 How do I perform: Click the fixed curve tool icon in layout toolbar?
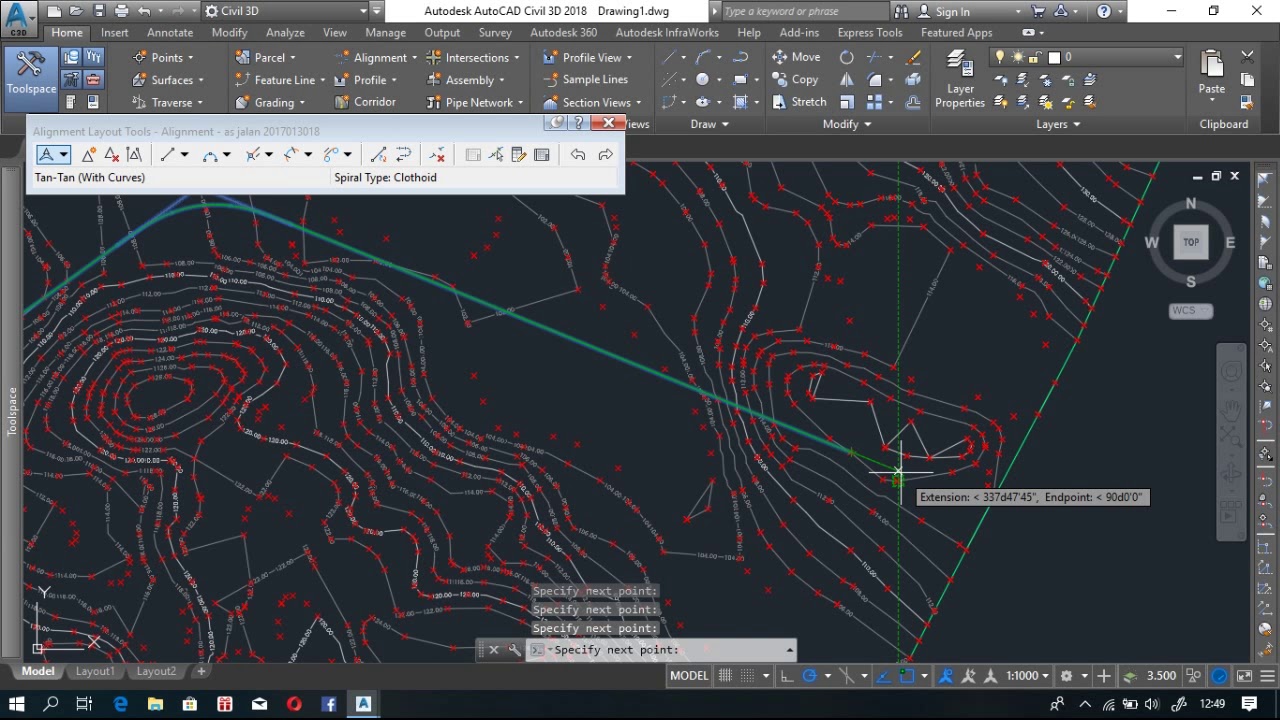(x=210, y=154)
